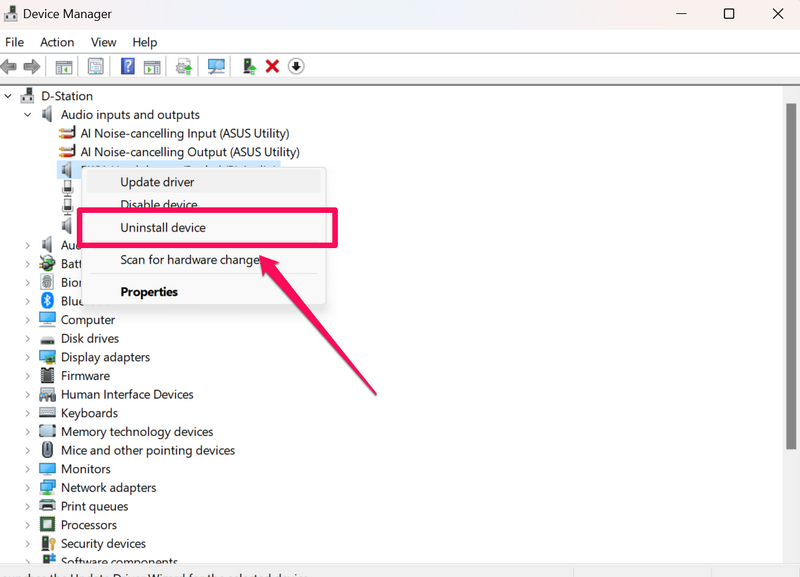
Task: Choose Uninstall device from context menu
Action: 163,228
